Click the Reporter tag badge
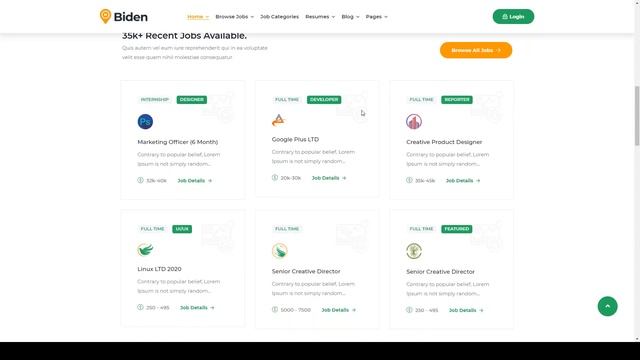The height and width of the screenshot is (360, 640). click(x=457, y=100)
